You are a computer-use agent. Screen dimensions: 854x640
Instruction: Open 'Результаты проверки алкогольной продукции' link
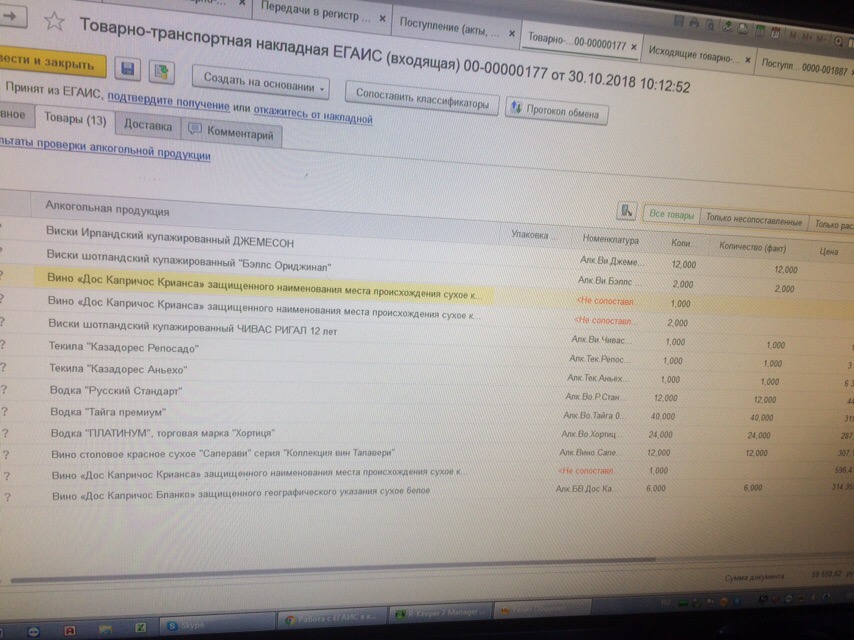coord(105,149)
